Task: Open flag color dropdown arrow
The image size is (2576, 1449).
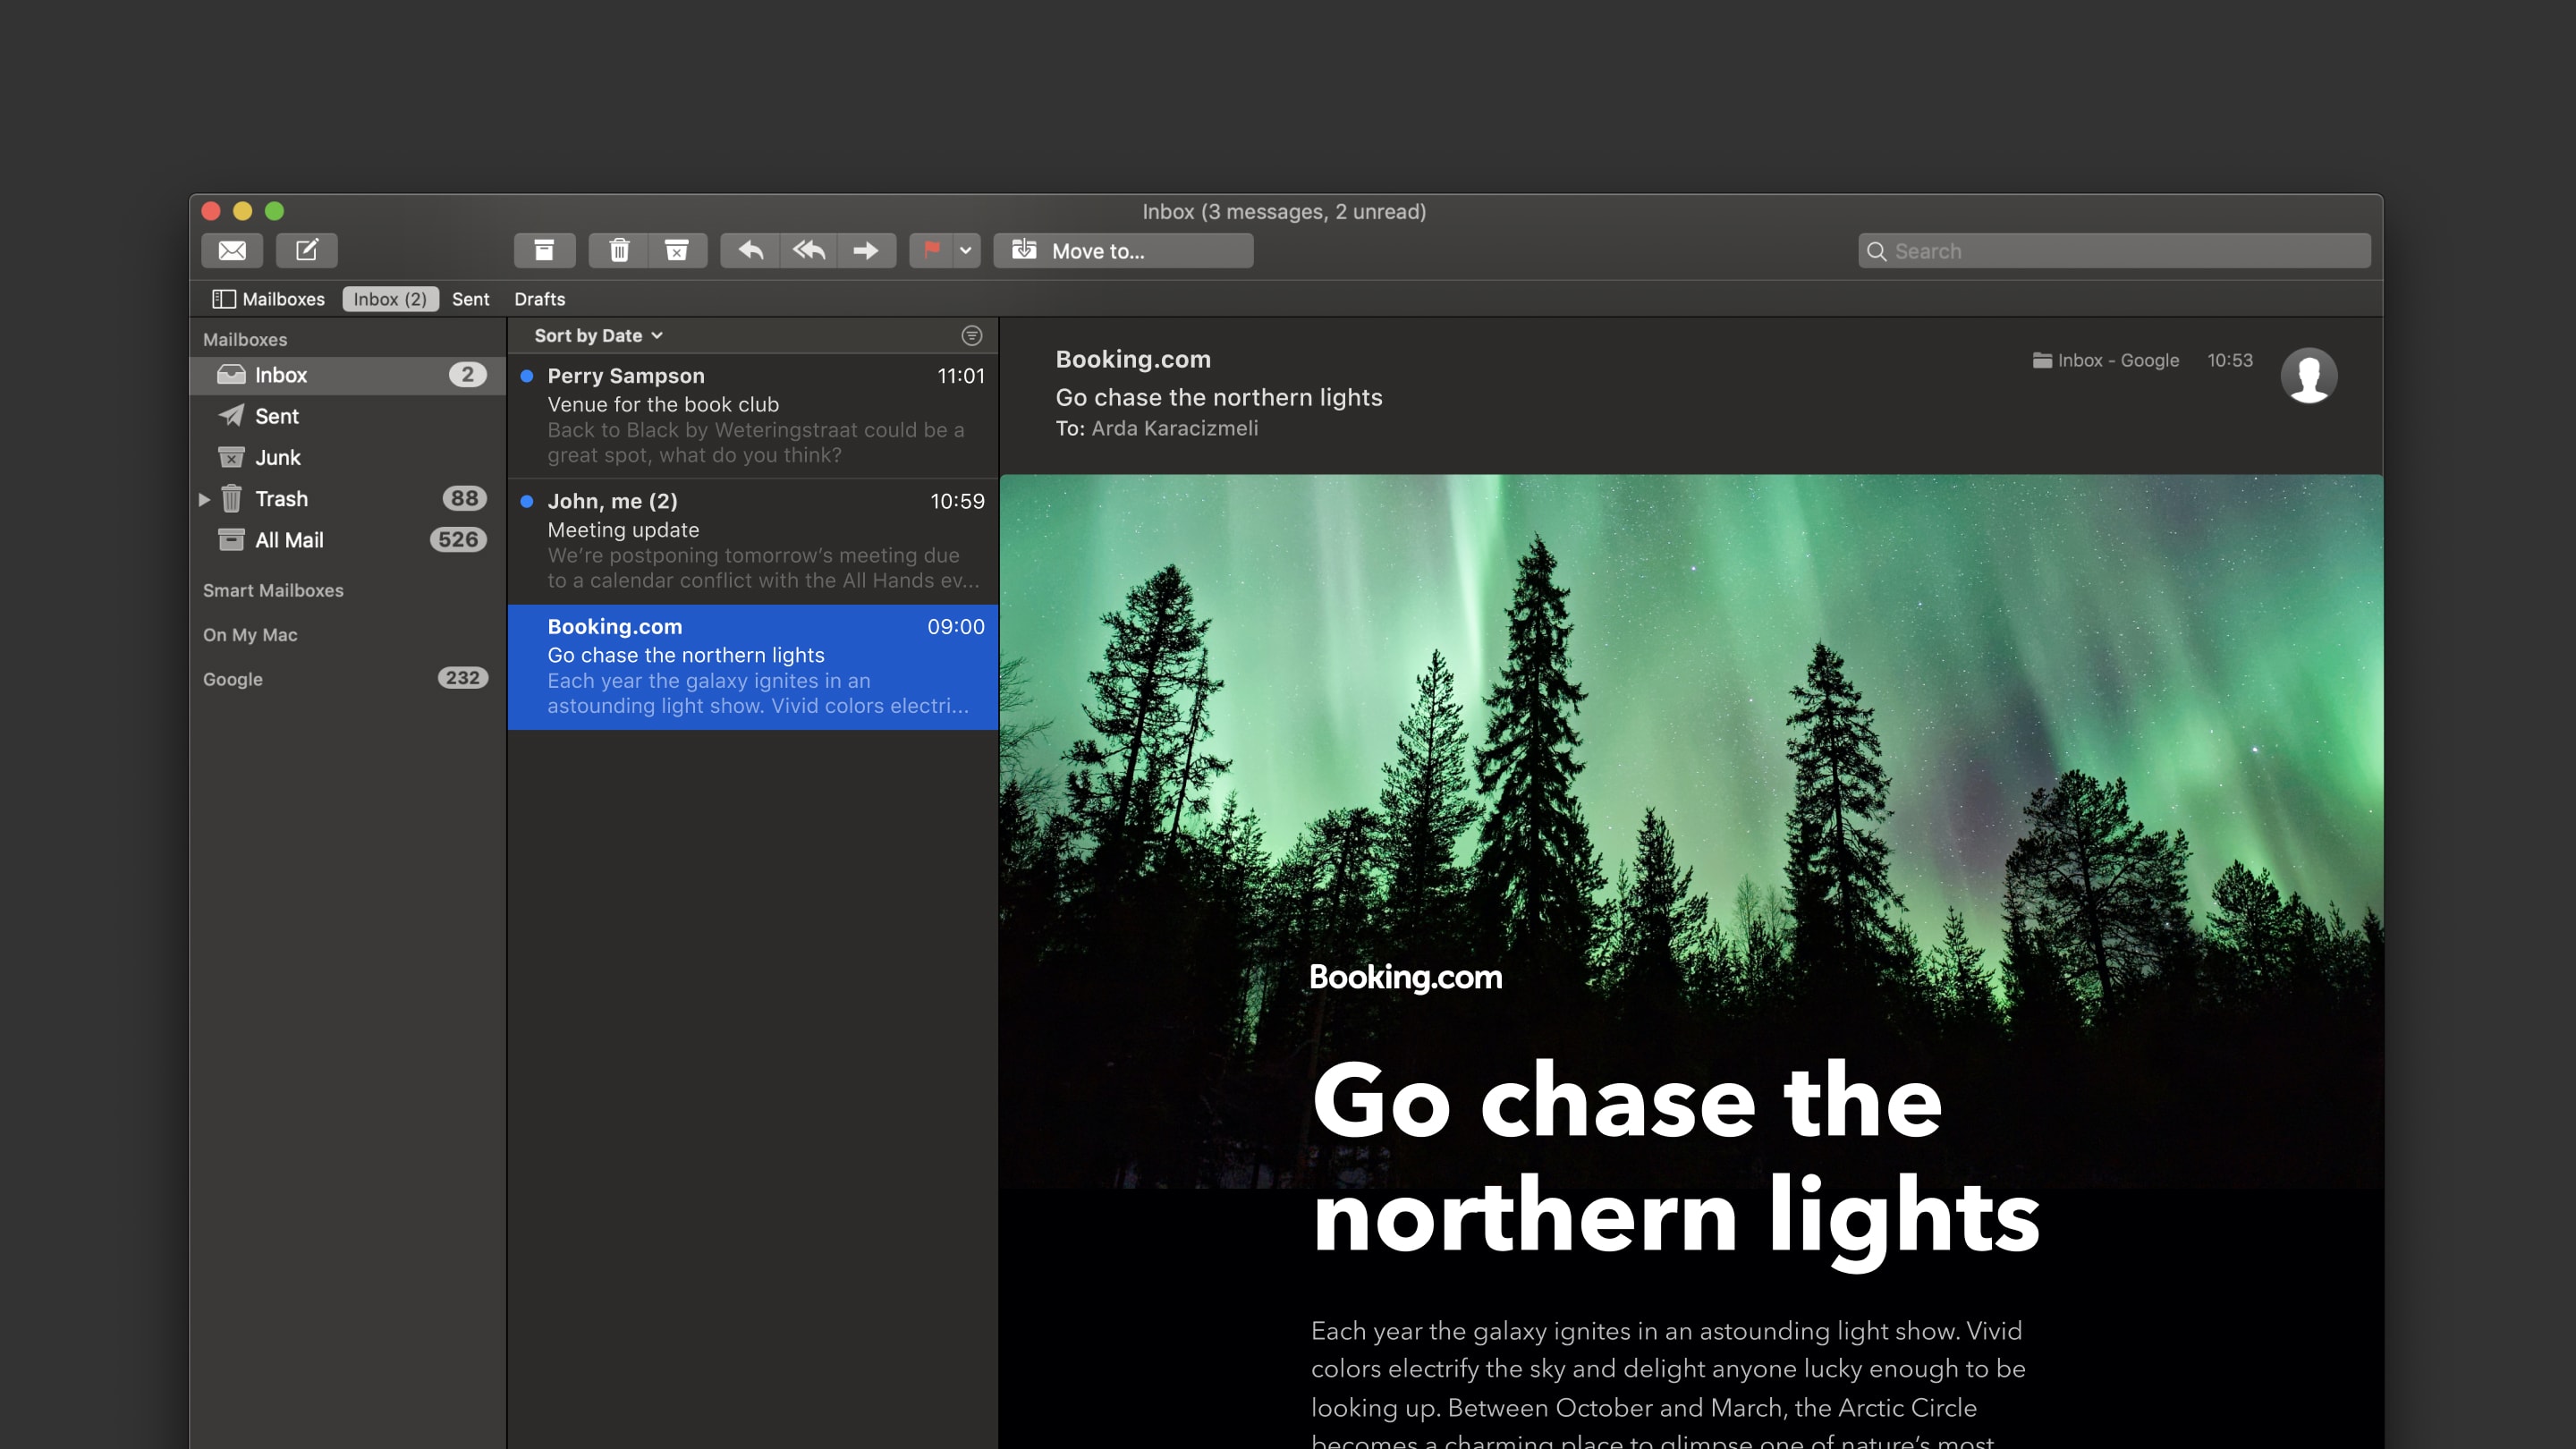Action: [x=966, y=250]
